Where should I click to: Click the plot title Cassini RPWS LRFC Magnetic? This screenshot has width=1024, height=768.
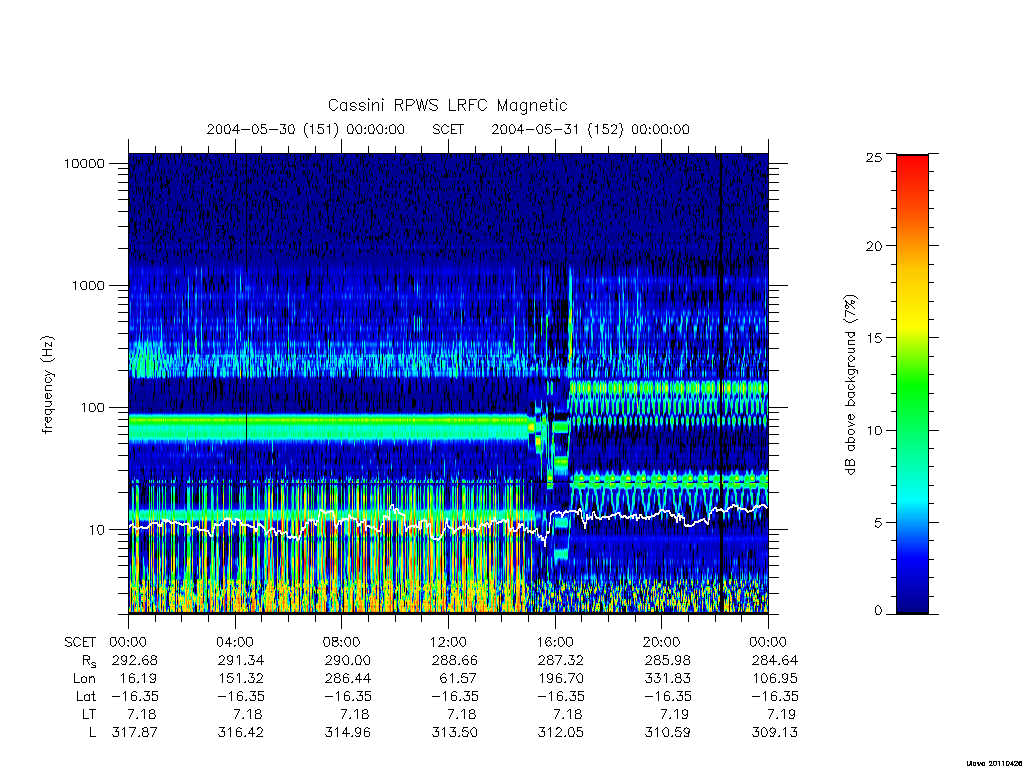pos(447,105)
